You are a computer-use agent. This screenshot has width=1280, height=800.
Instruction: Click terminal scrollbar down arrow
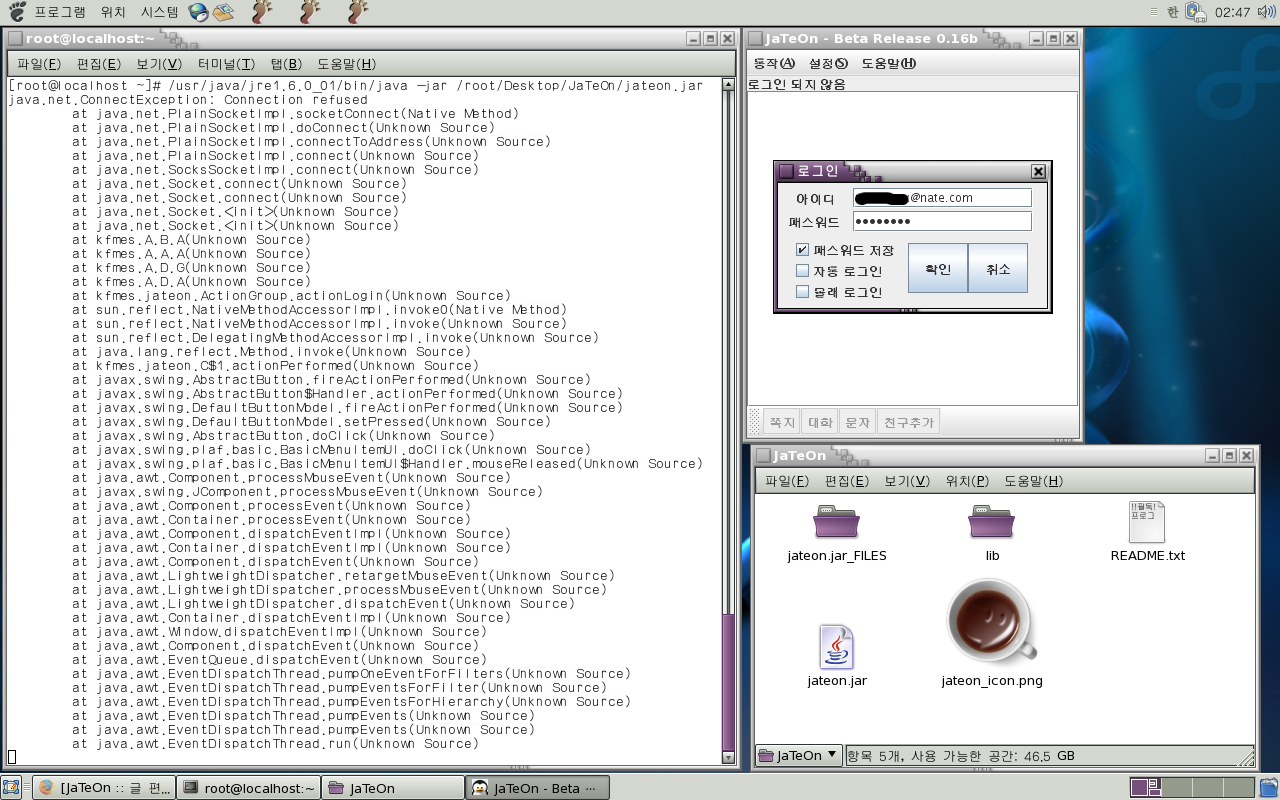pyautogui.click(x=728, y=758)
